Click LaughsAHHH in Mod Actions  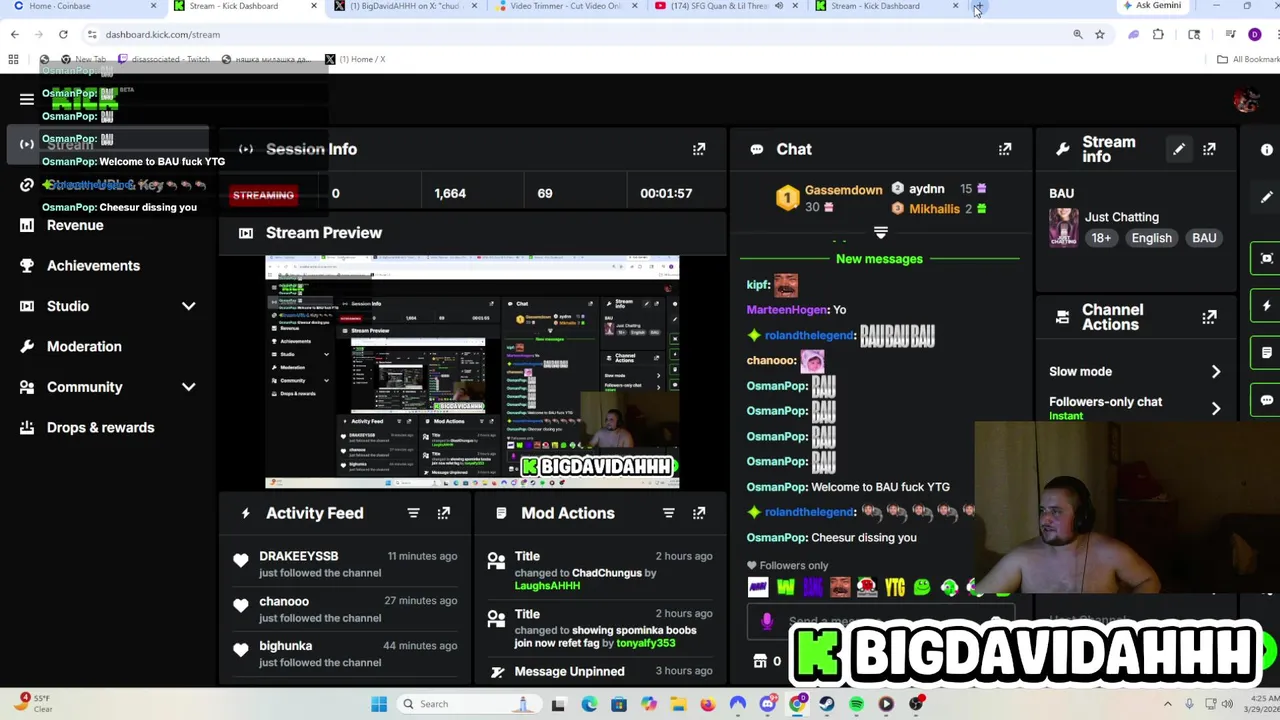[x=547, y=585]
